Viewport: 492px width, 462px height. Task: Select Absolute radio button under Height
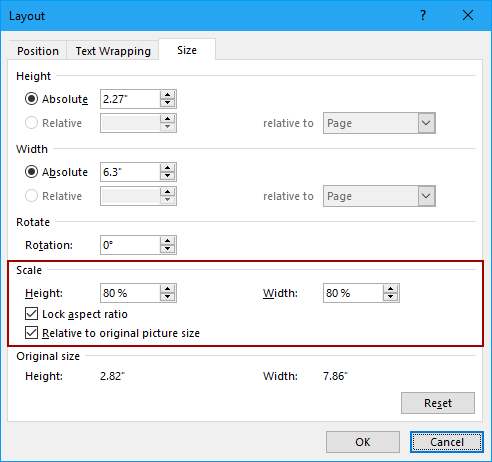(31, 99)
